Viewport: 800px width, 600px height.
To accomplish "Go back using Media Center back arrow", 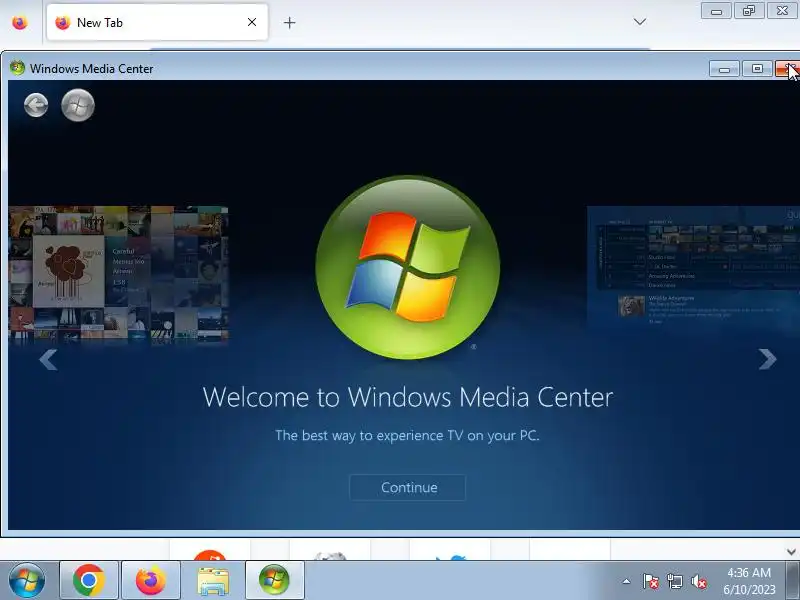I will coord(36,106).
